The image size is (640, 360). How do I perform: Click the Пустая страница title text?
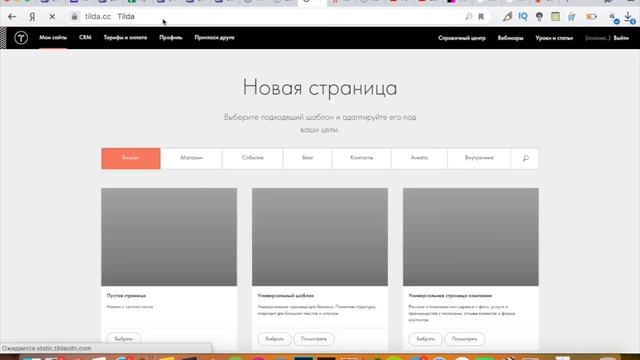126,296
